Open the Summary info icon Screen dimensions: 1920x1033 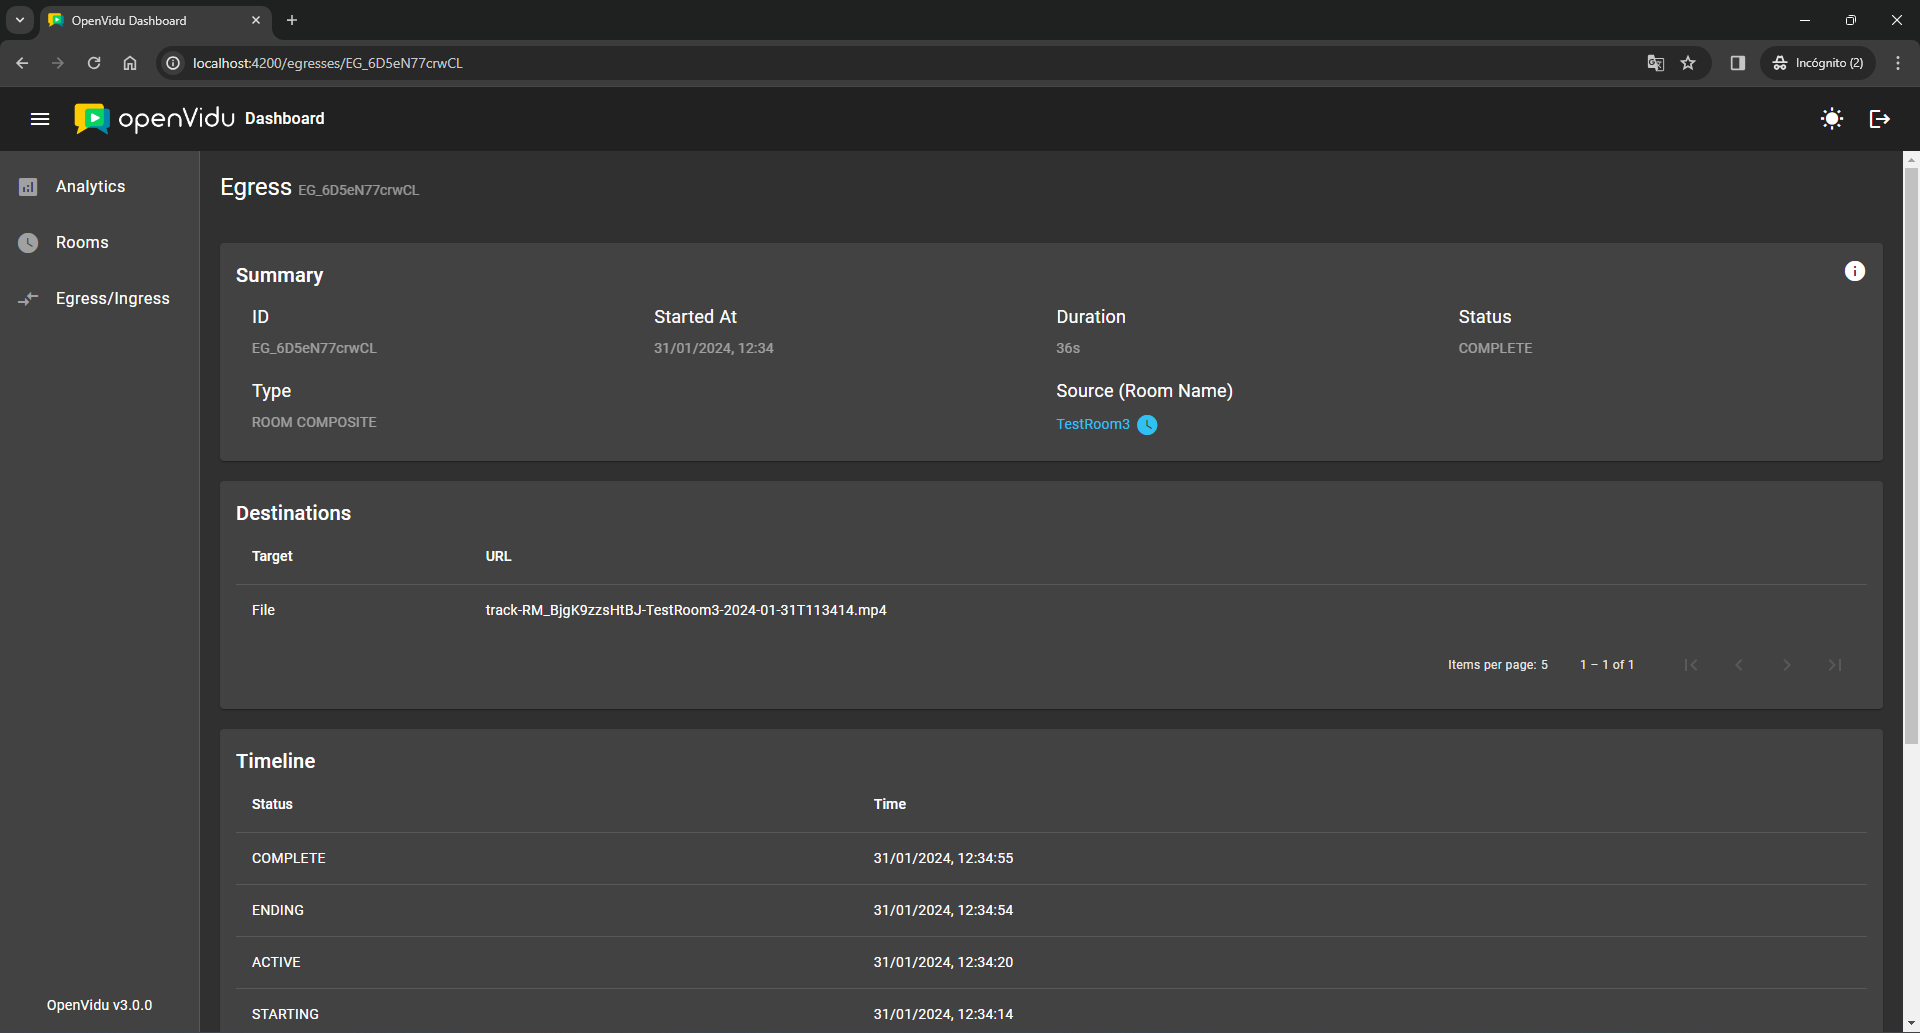tap(1854, 271)
